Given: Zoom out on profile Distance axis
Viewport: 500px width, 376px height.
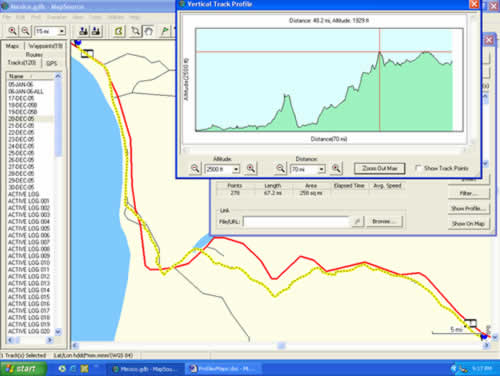Looking at the screenshot, I should click(x=281, y=169).
